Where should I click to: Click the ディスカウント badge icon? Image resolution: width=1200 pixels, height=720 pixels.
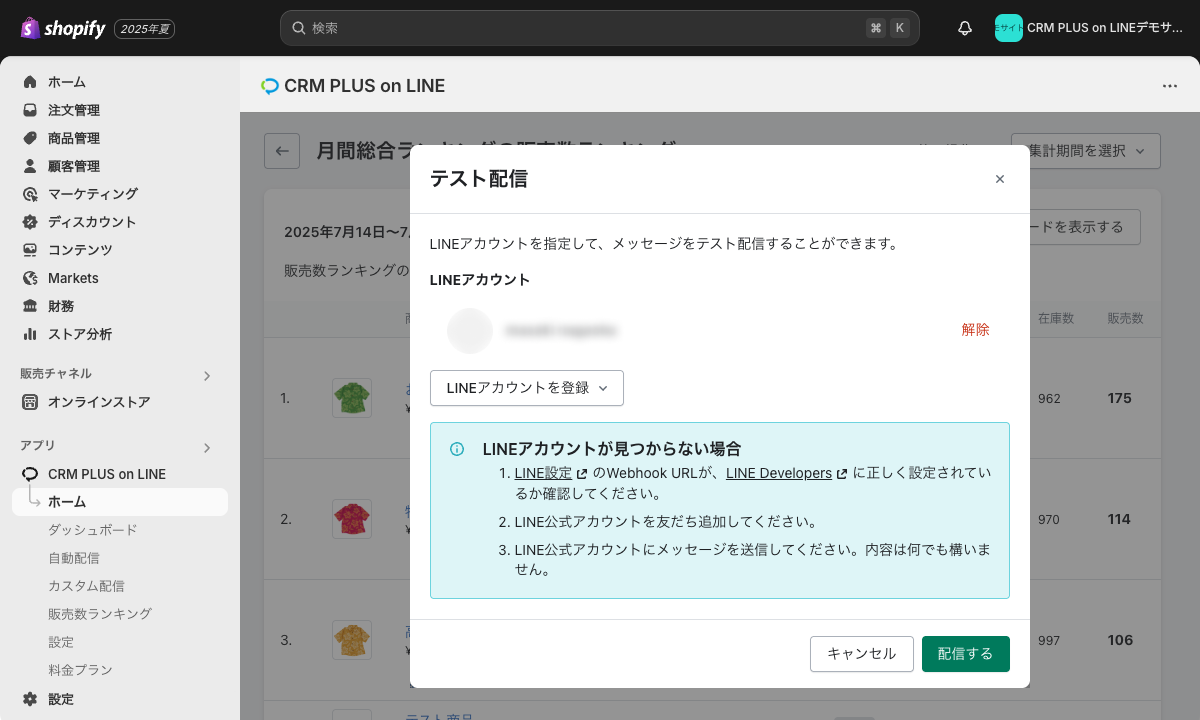point(30,222)
